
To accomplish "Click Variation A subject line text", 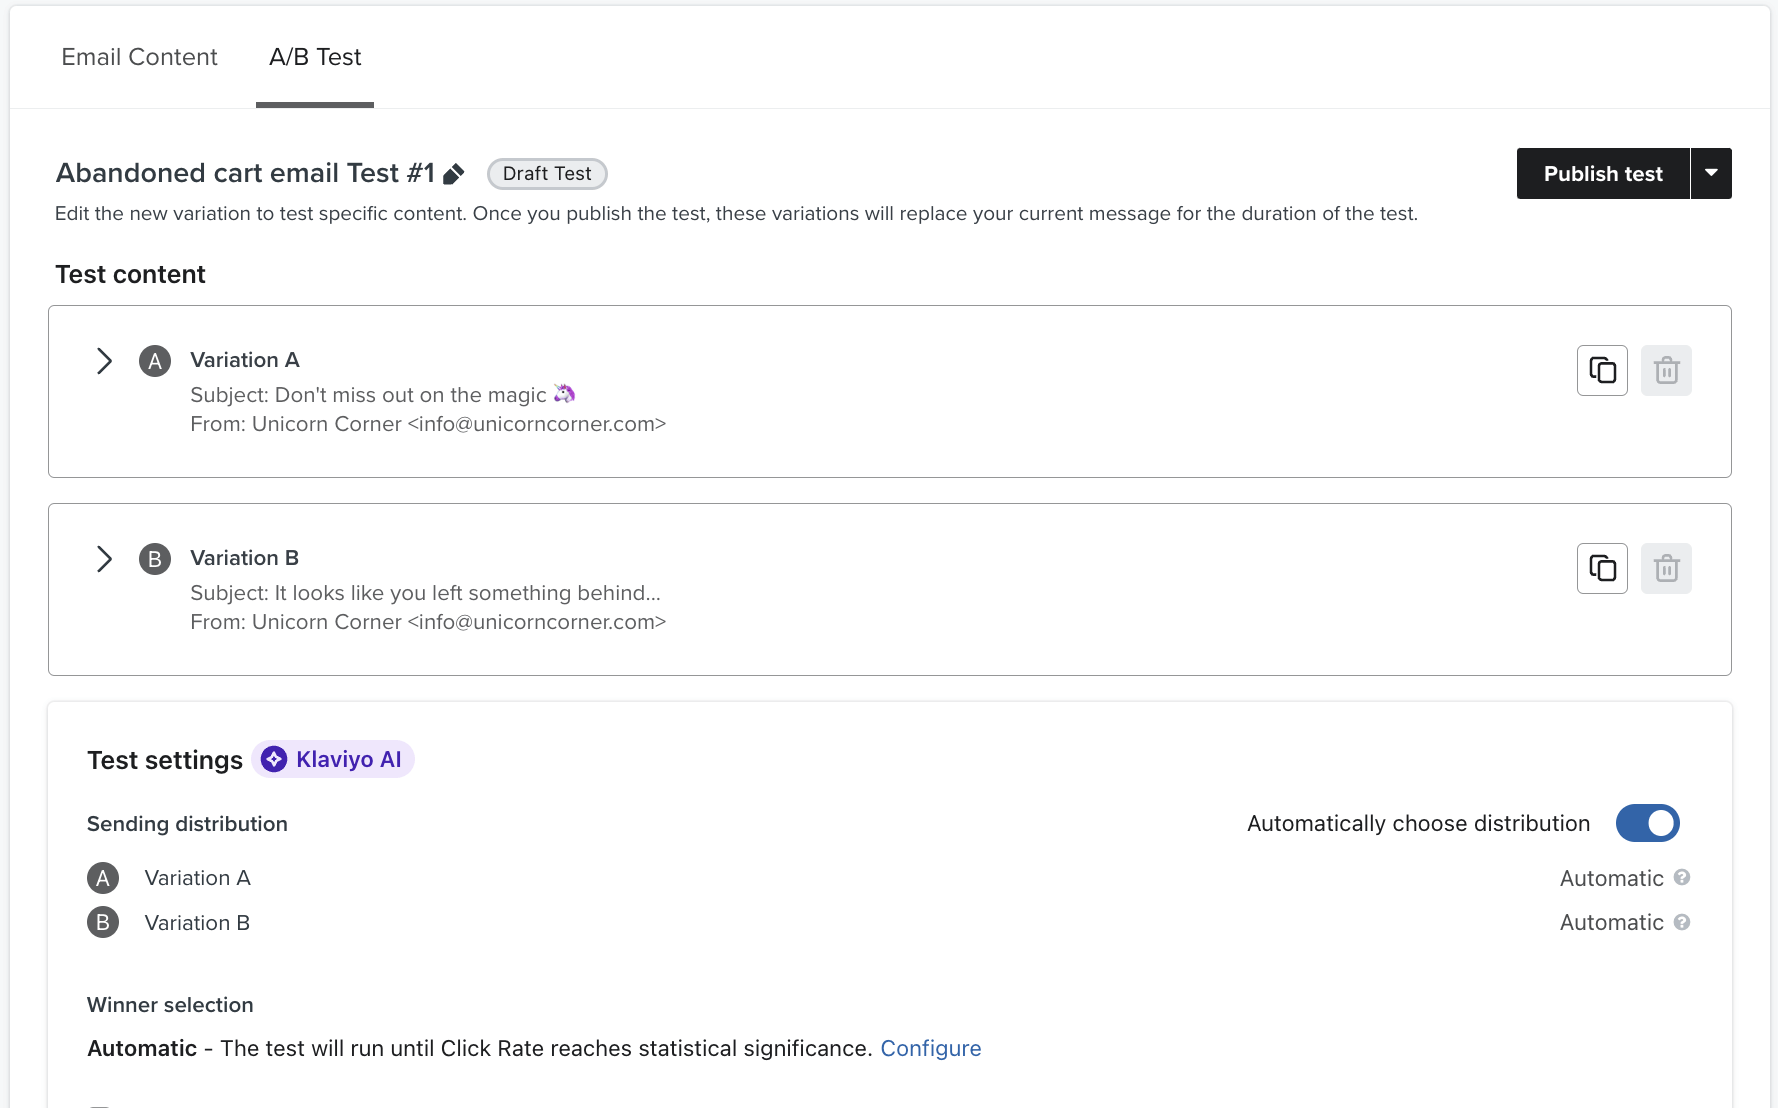I will click(383, 395).
